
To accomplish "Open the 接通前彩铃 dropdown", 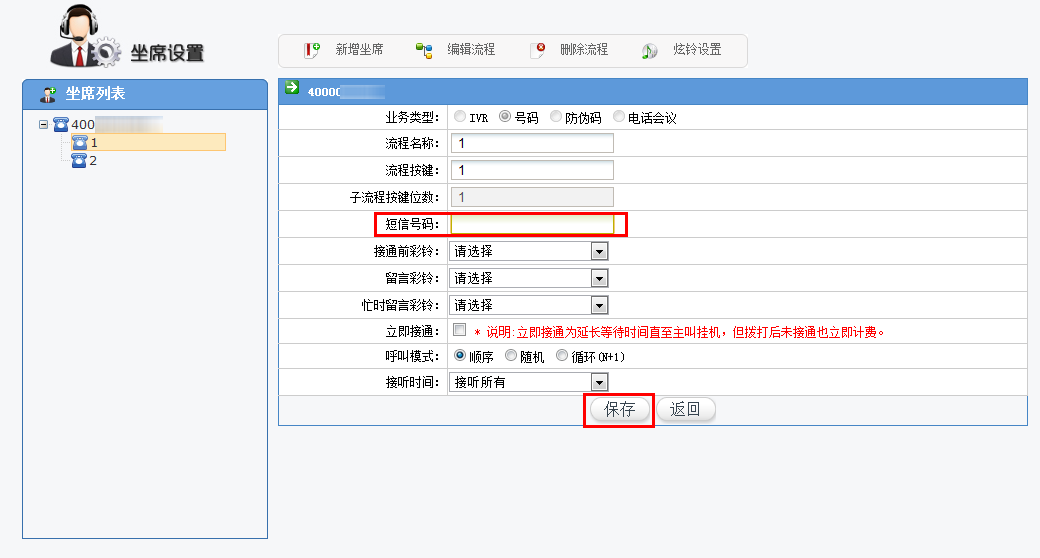I will tap(599, 251).
